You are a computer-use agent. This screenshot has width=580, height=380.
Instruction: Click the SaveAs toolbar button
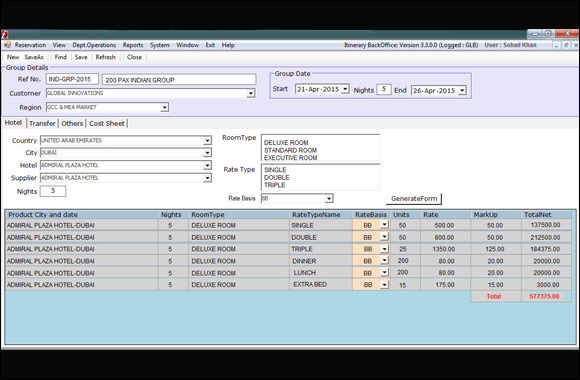(x=34, y=57)
